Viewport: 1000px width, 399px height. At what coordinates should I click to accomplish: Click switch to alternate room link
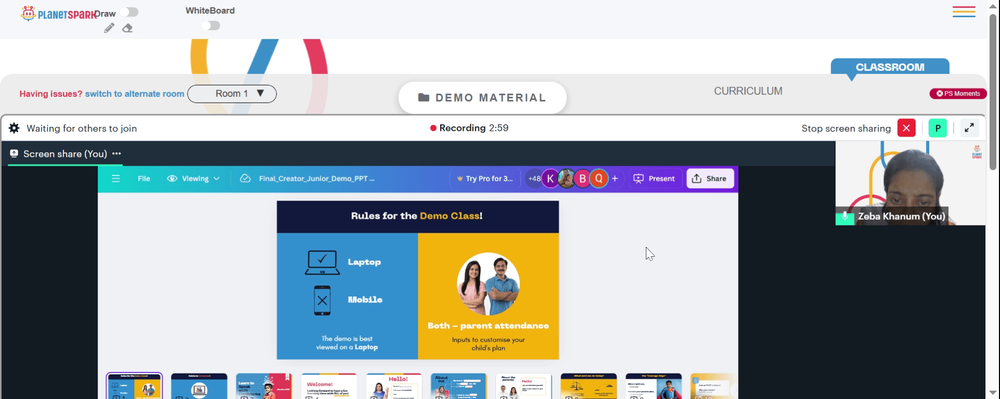tap(135, 94)
